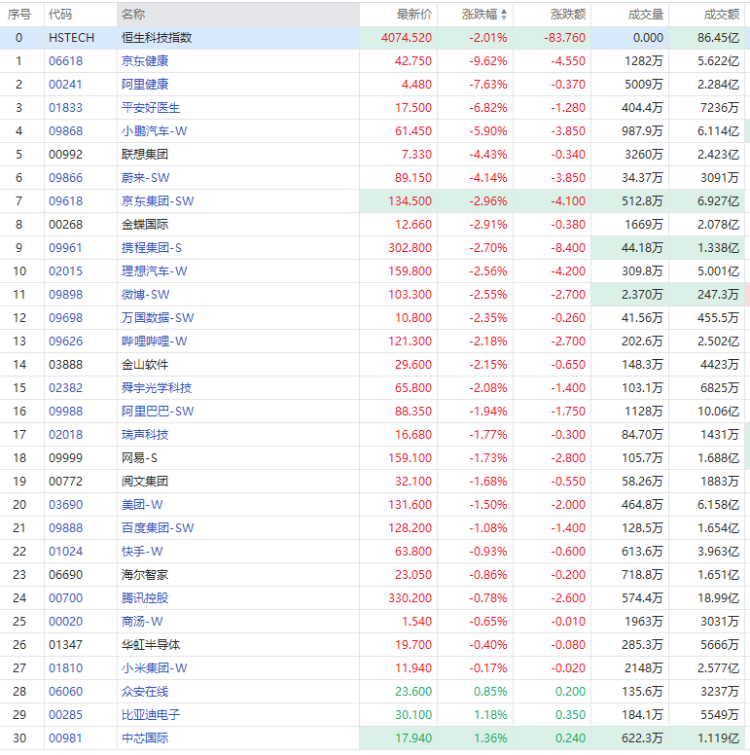Click the 序号 column header

point(19,14)
